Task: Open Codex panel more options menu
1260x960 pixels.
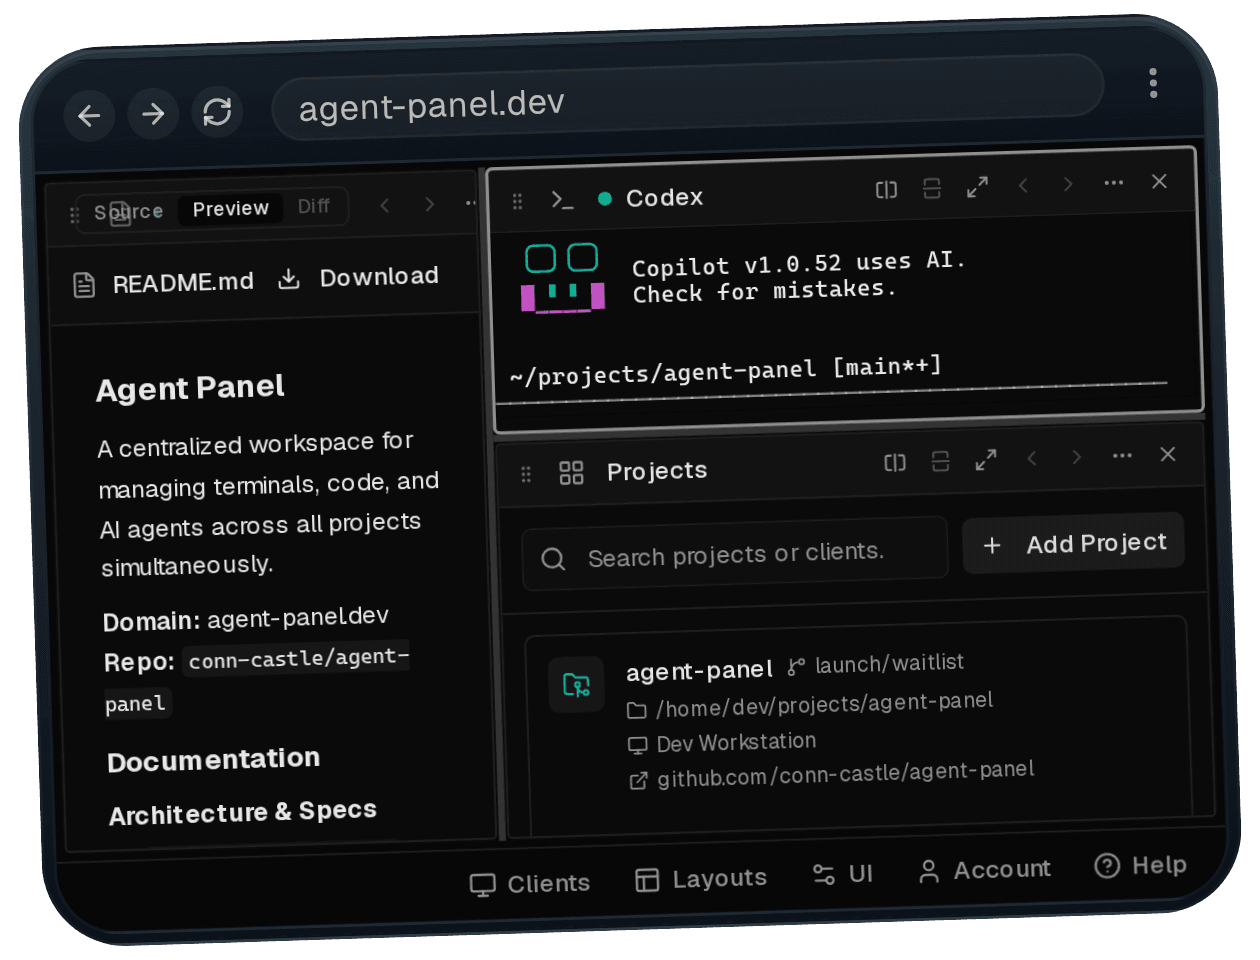Action: coord(1114,183)
